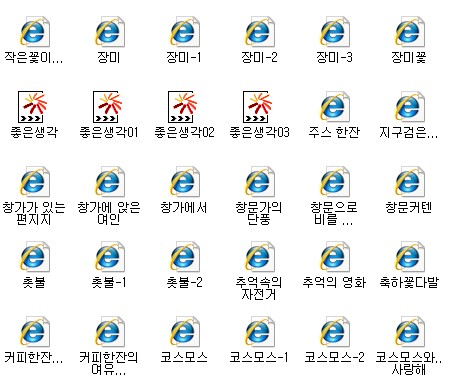
Task: Select the 좋은생각 media file icon
Action: (32, 107)
